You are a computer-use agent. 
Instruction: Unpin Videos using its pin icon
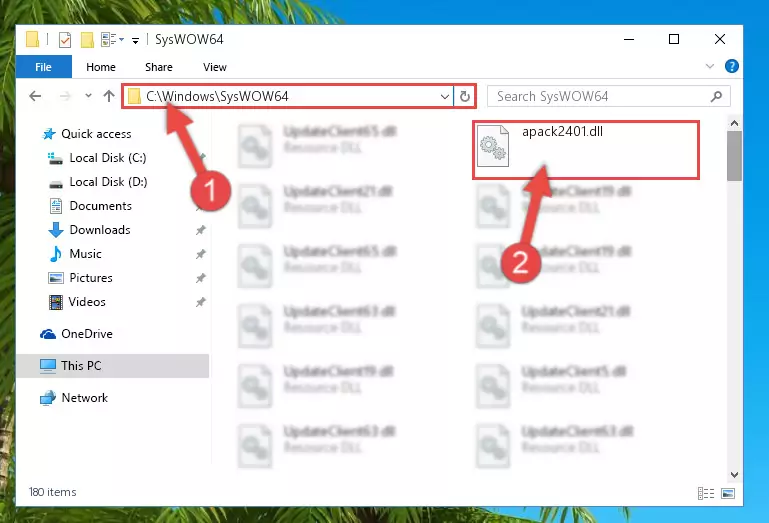tap(200, 302)
